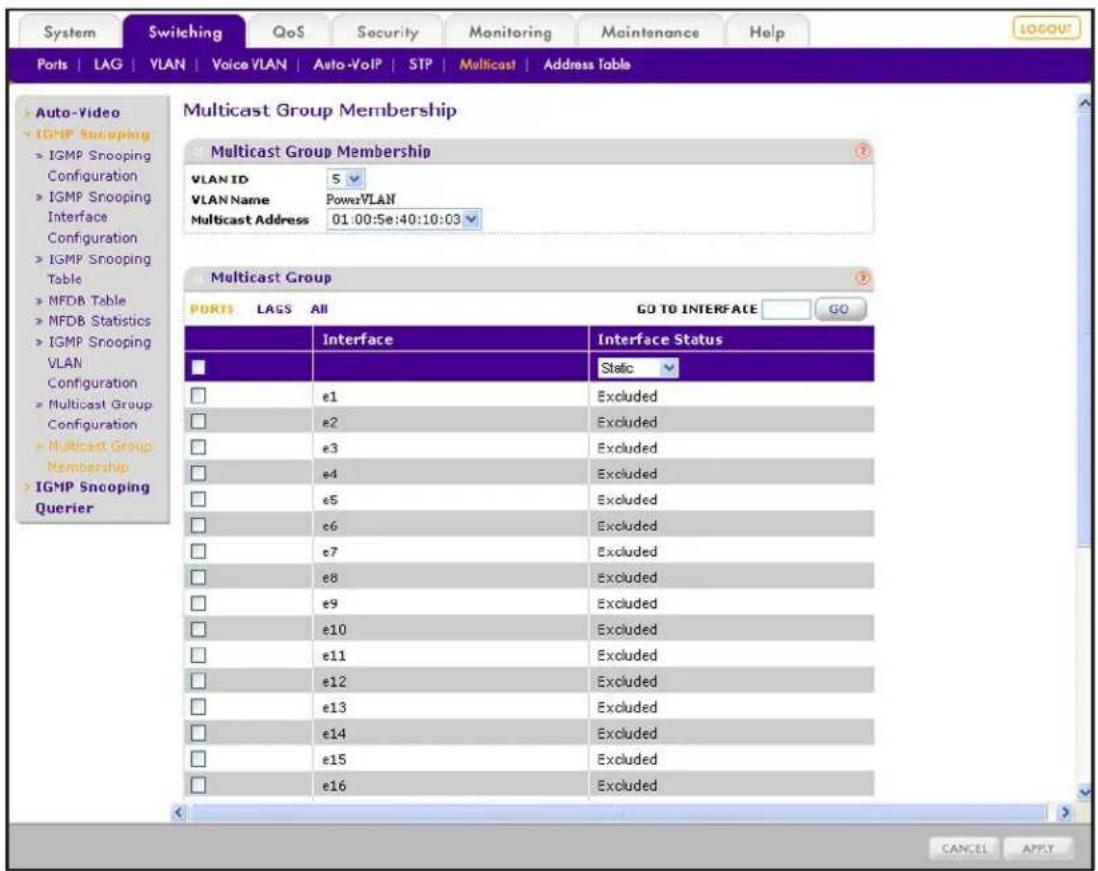The image size is (1098, 871).
Task: Switch to the System tab
Action: pos(69,32)
